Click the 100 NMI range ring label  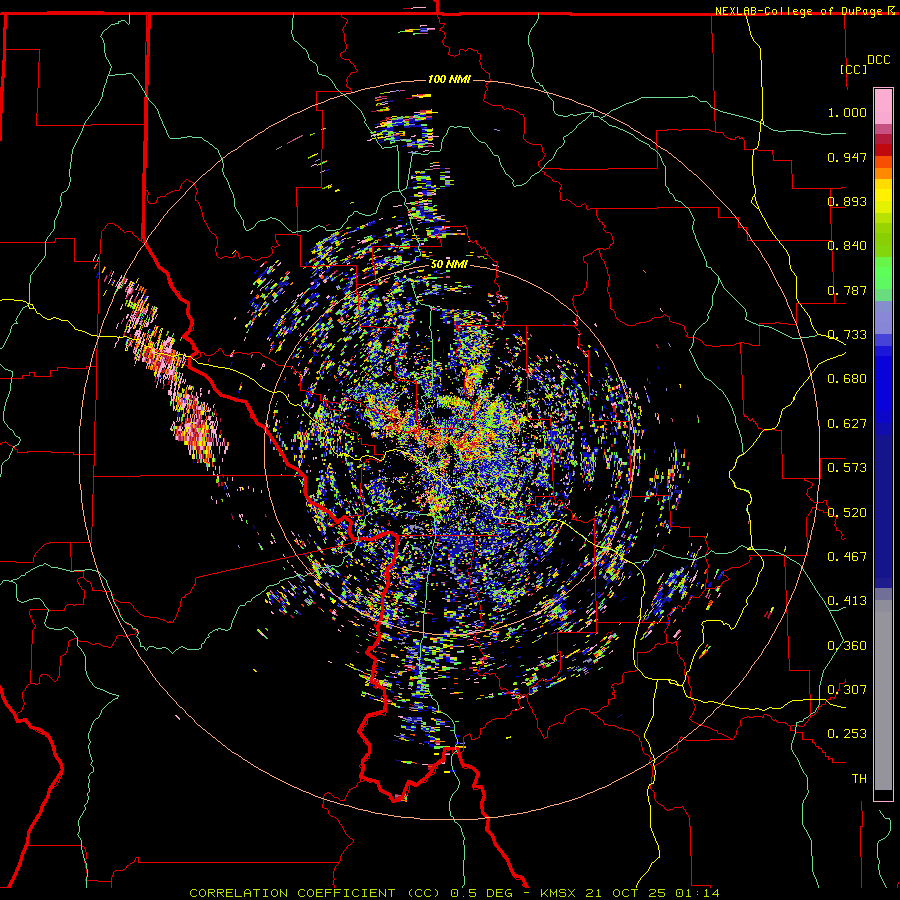[449, 79]
